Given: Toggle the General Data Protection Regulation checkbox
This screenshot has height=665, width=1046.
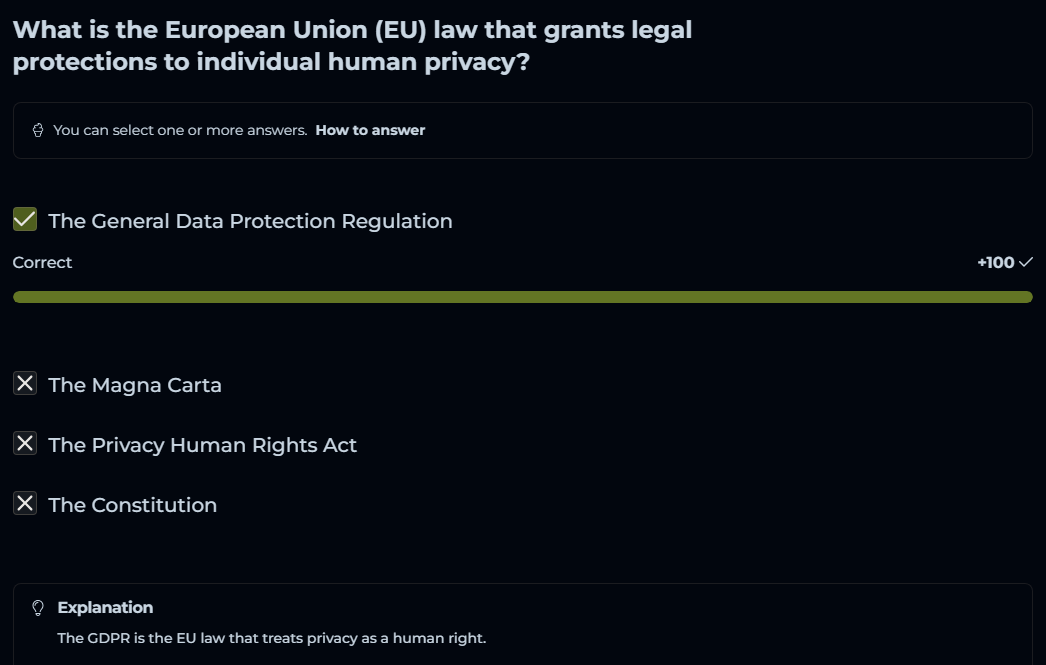Looking at the screenshot, I should [x=25, y=220].
